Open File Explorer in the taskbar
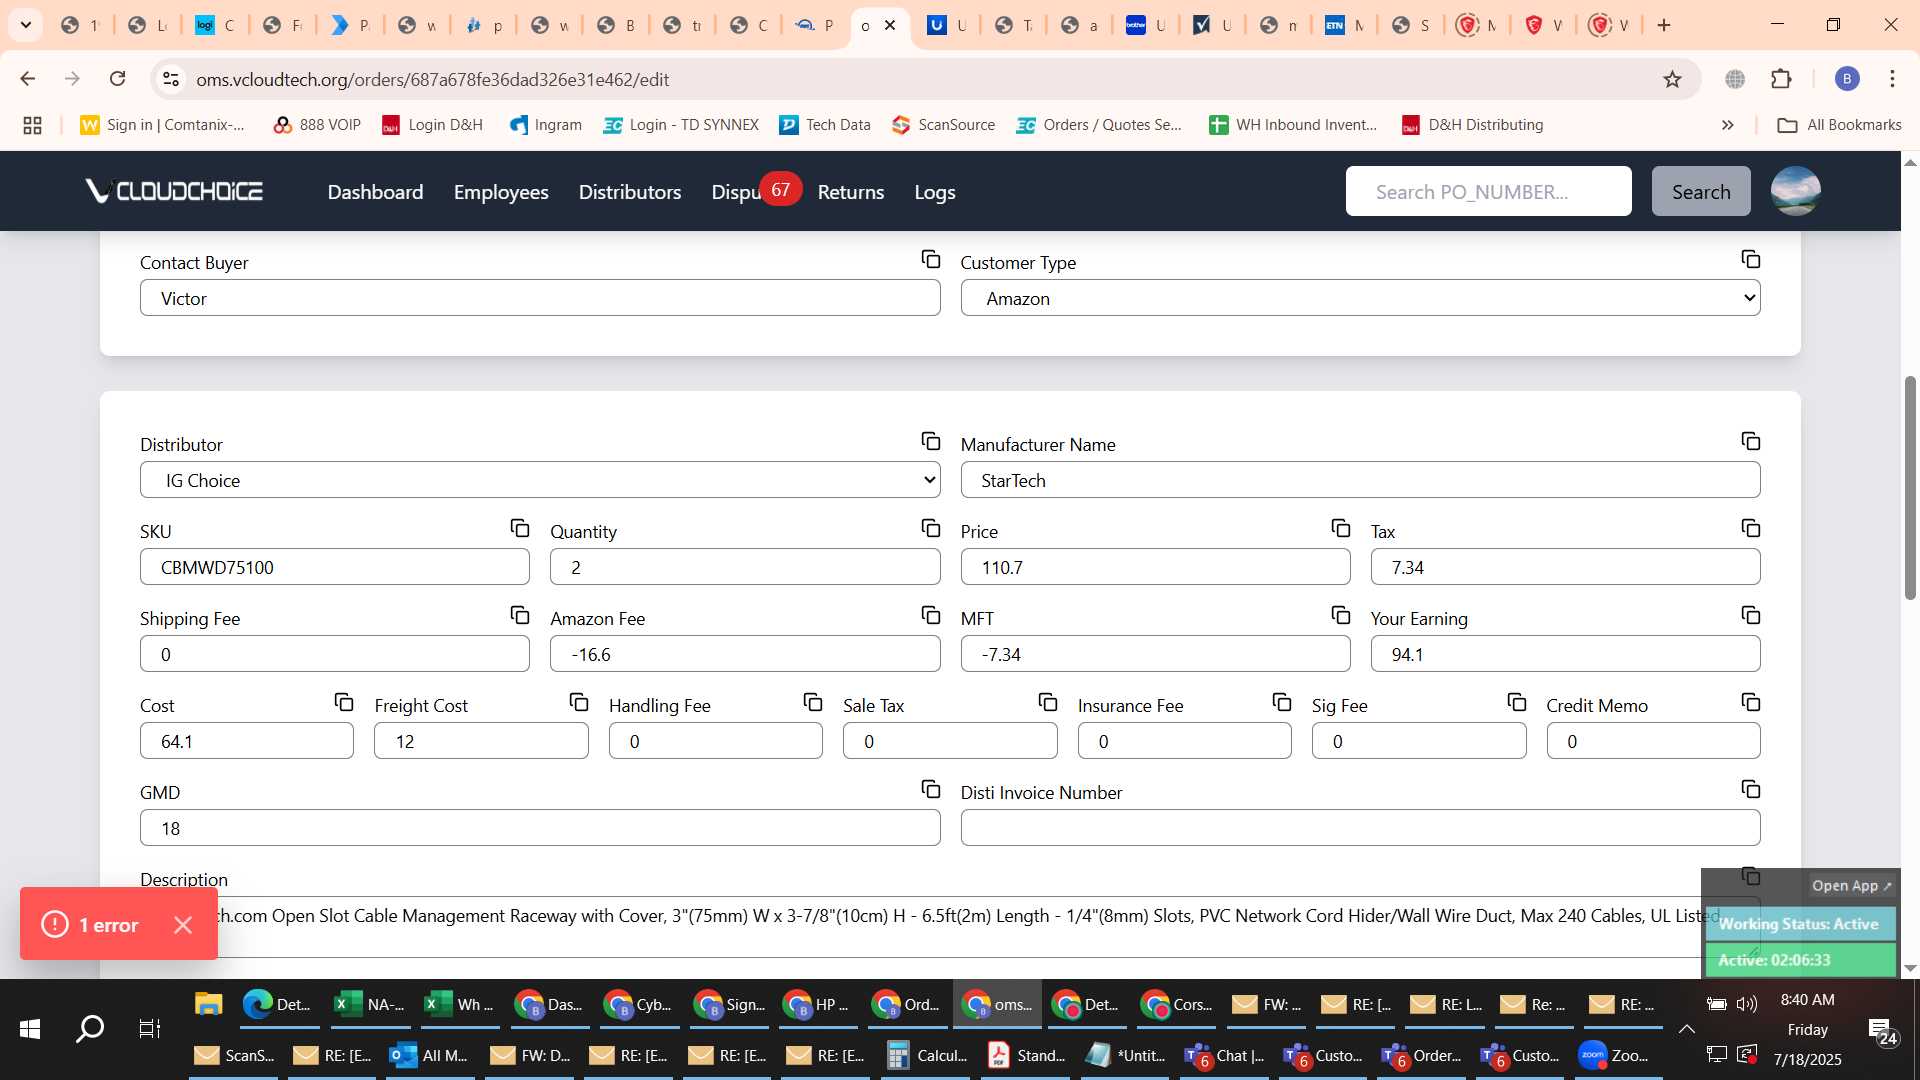 tap(208, 1004)
